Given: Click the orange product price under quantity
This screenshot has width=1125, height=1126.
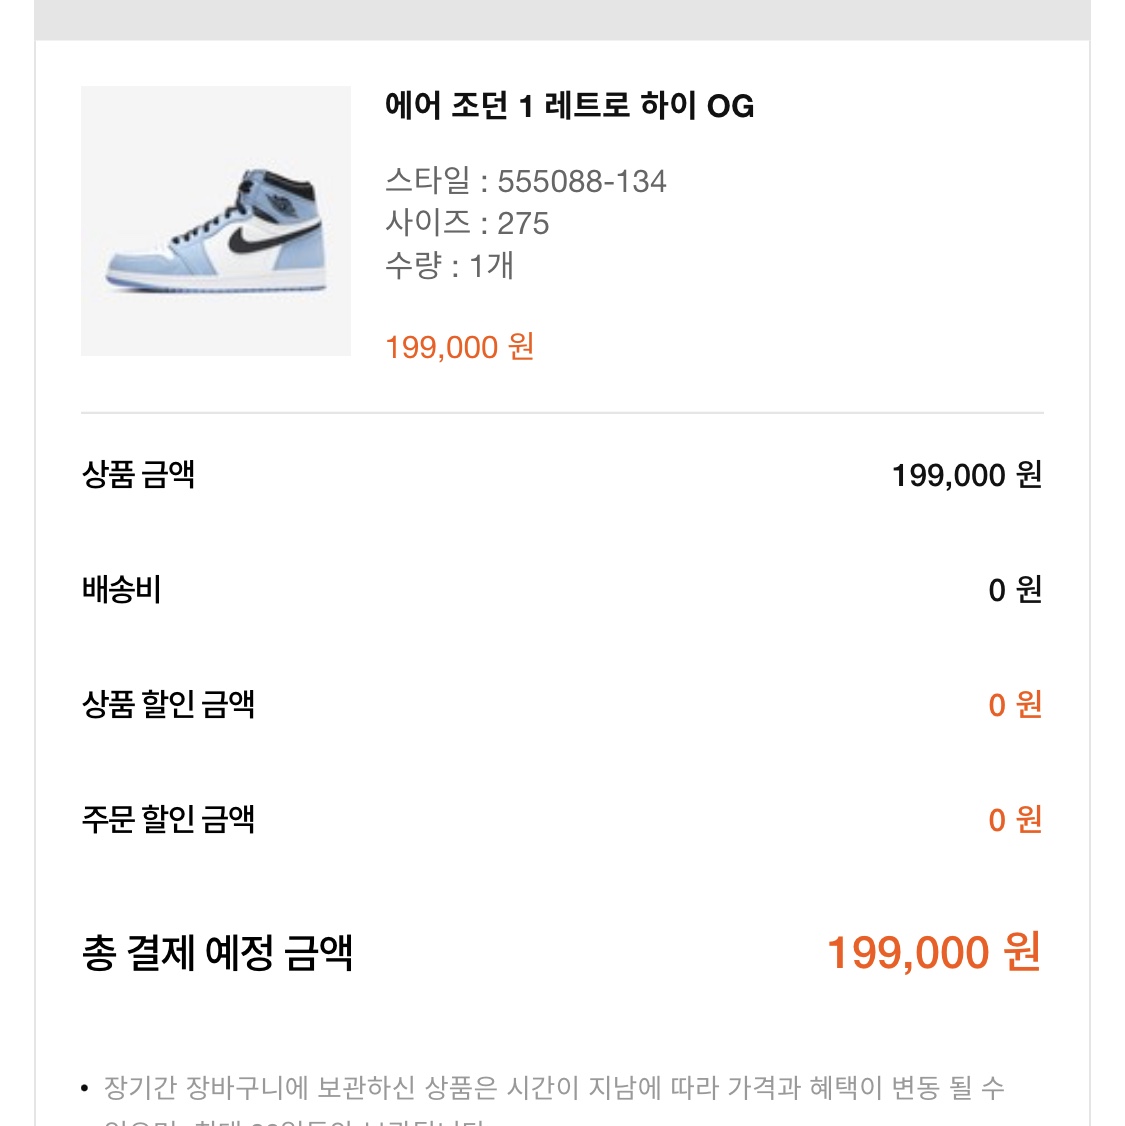Looking at the screenshot, I should (459, 347).
